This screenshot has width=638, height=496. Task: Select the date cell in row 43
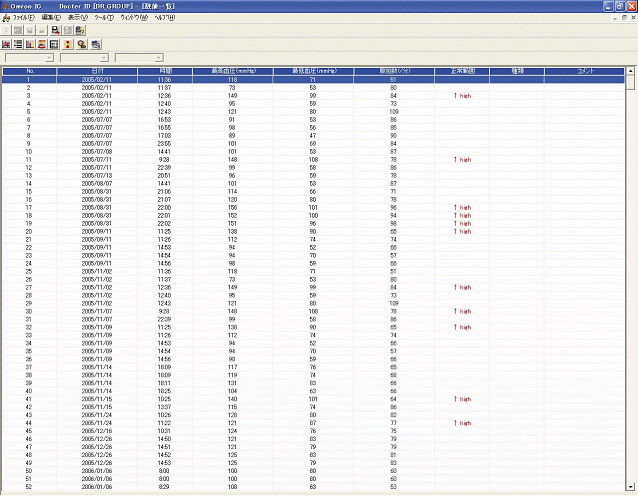point(97,415)
